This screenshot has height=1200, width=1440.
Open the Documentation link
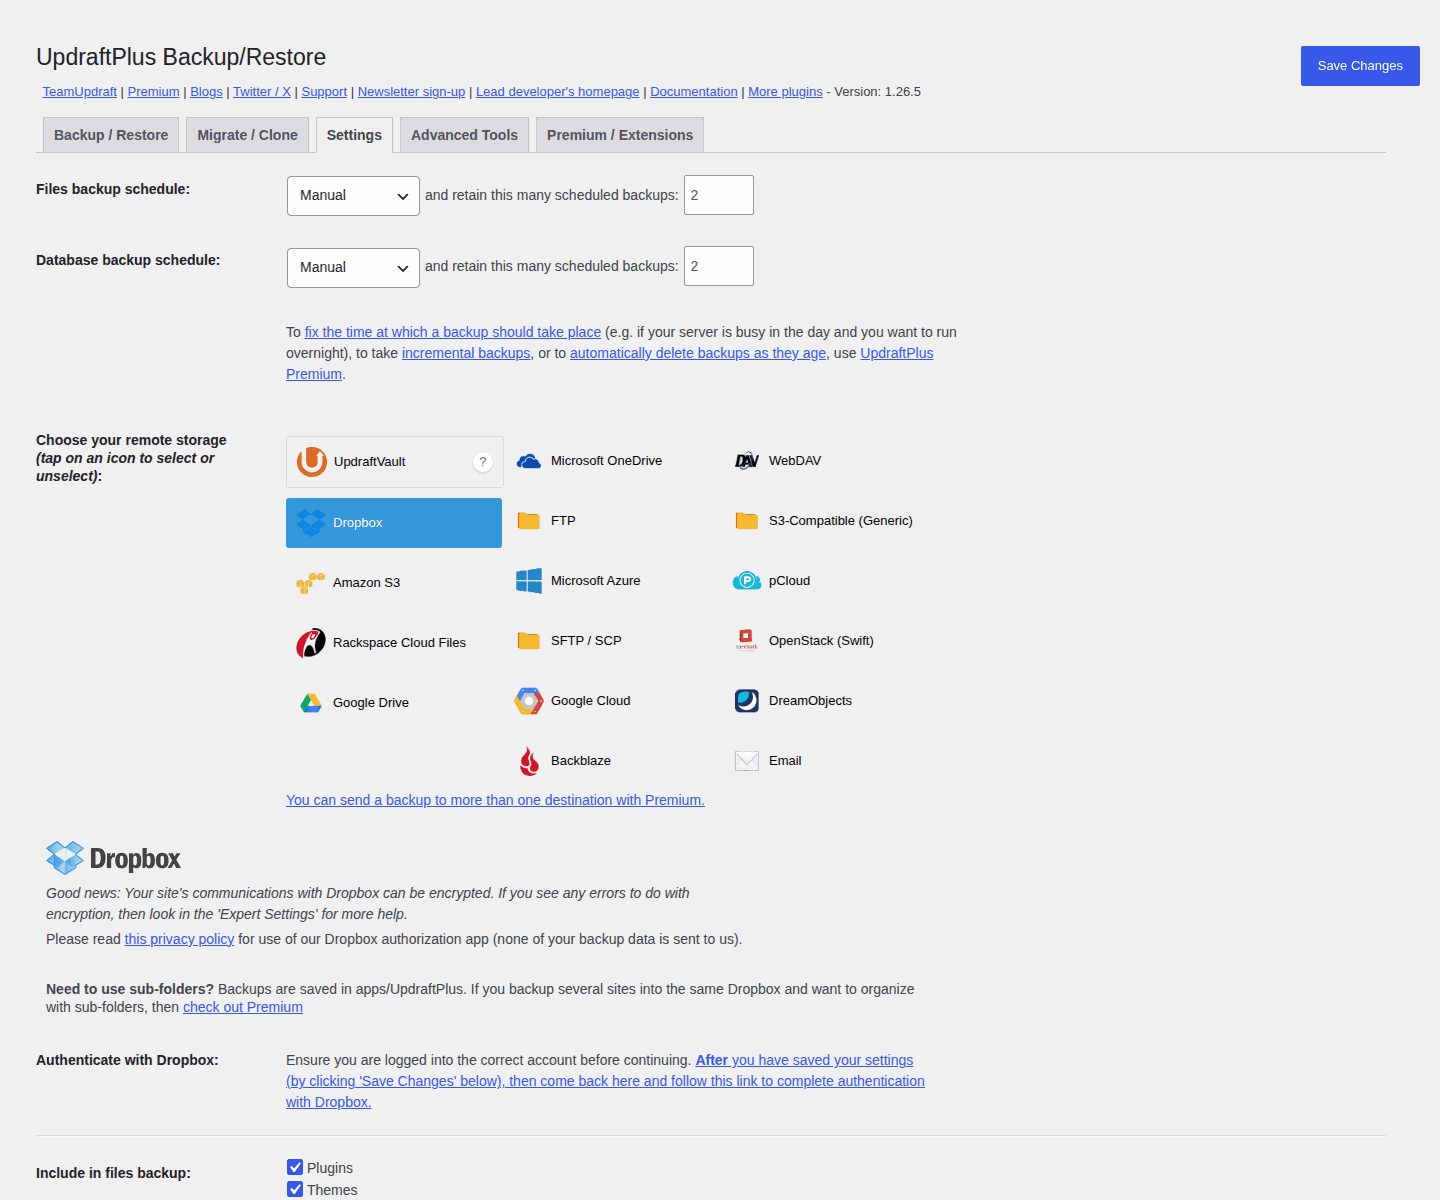point(694,92)
